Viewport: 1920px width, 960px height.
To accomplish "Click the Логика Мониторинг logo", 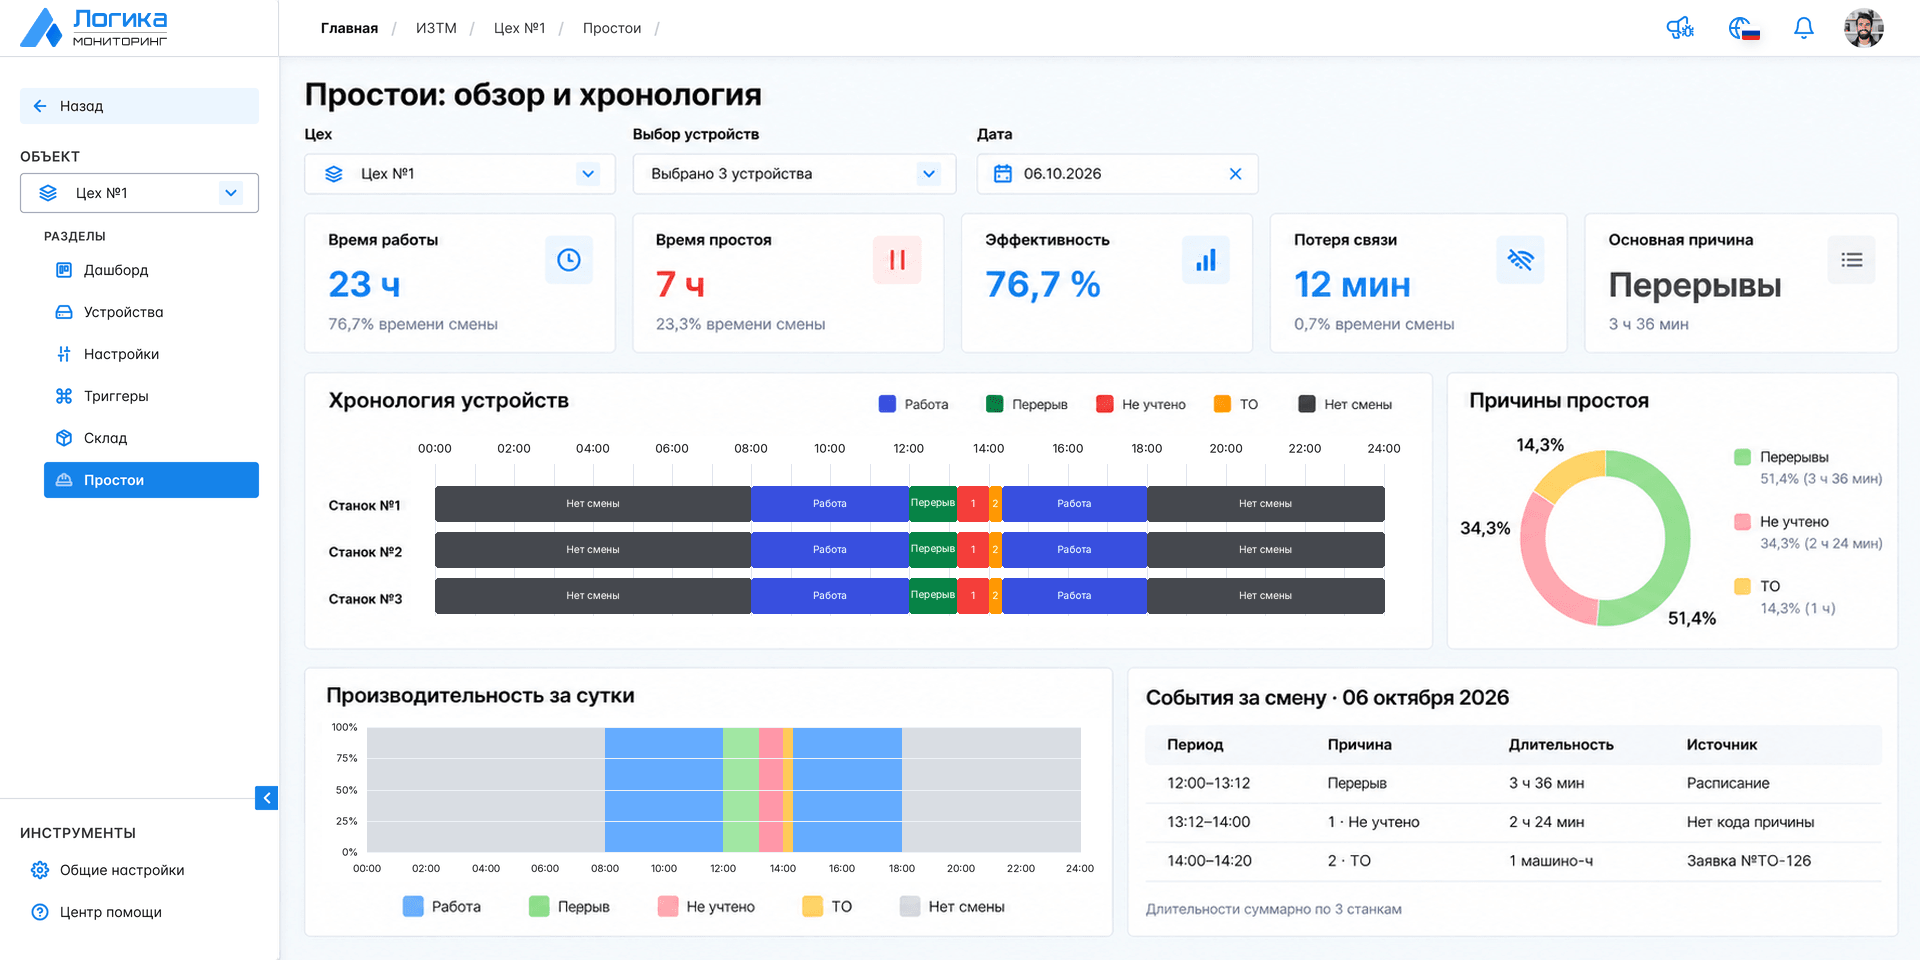I will click(94, 28).
